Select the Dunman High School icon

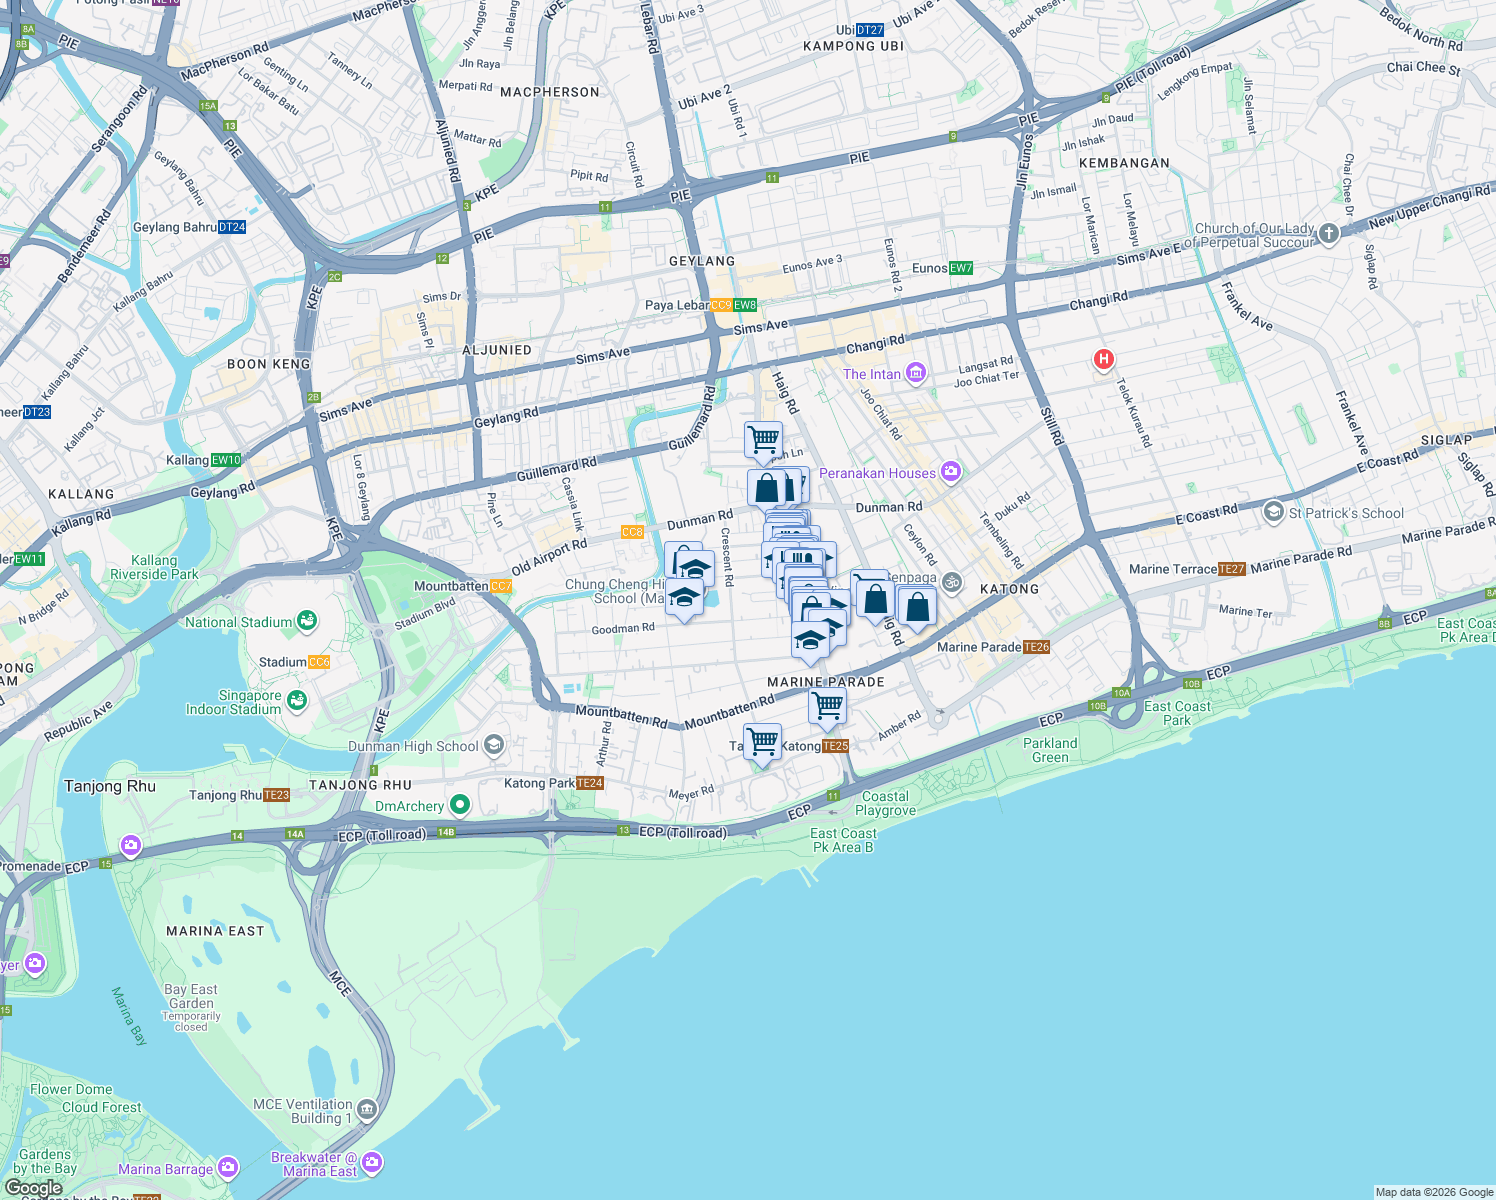(x=493, y=744)
